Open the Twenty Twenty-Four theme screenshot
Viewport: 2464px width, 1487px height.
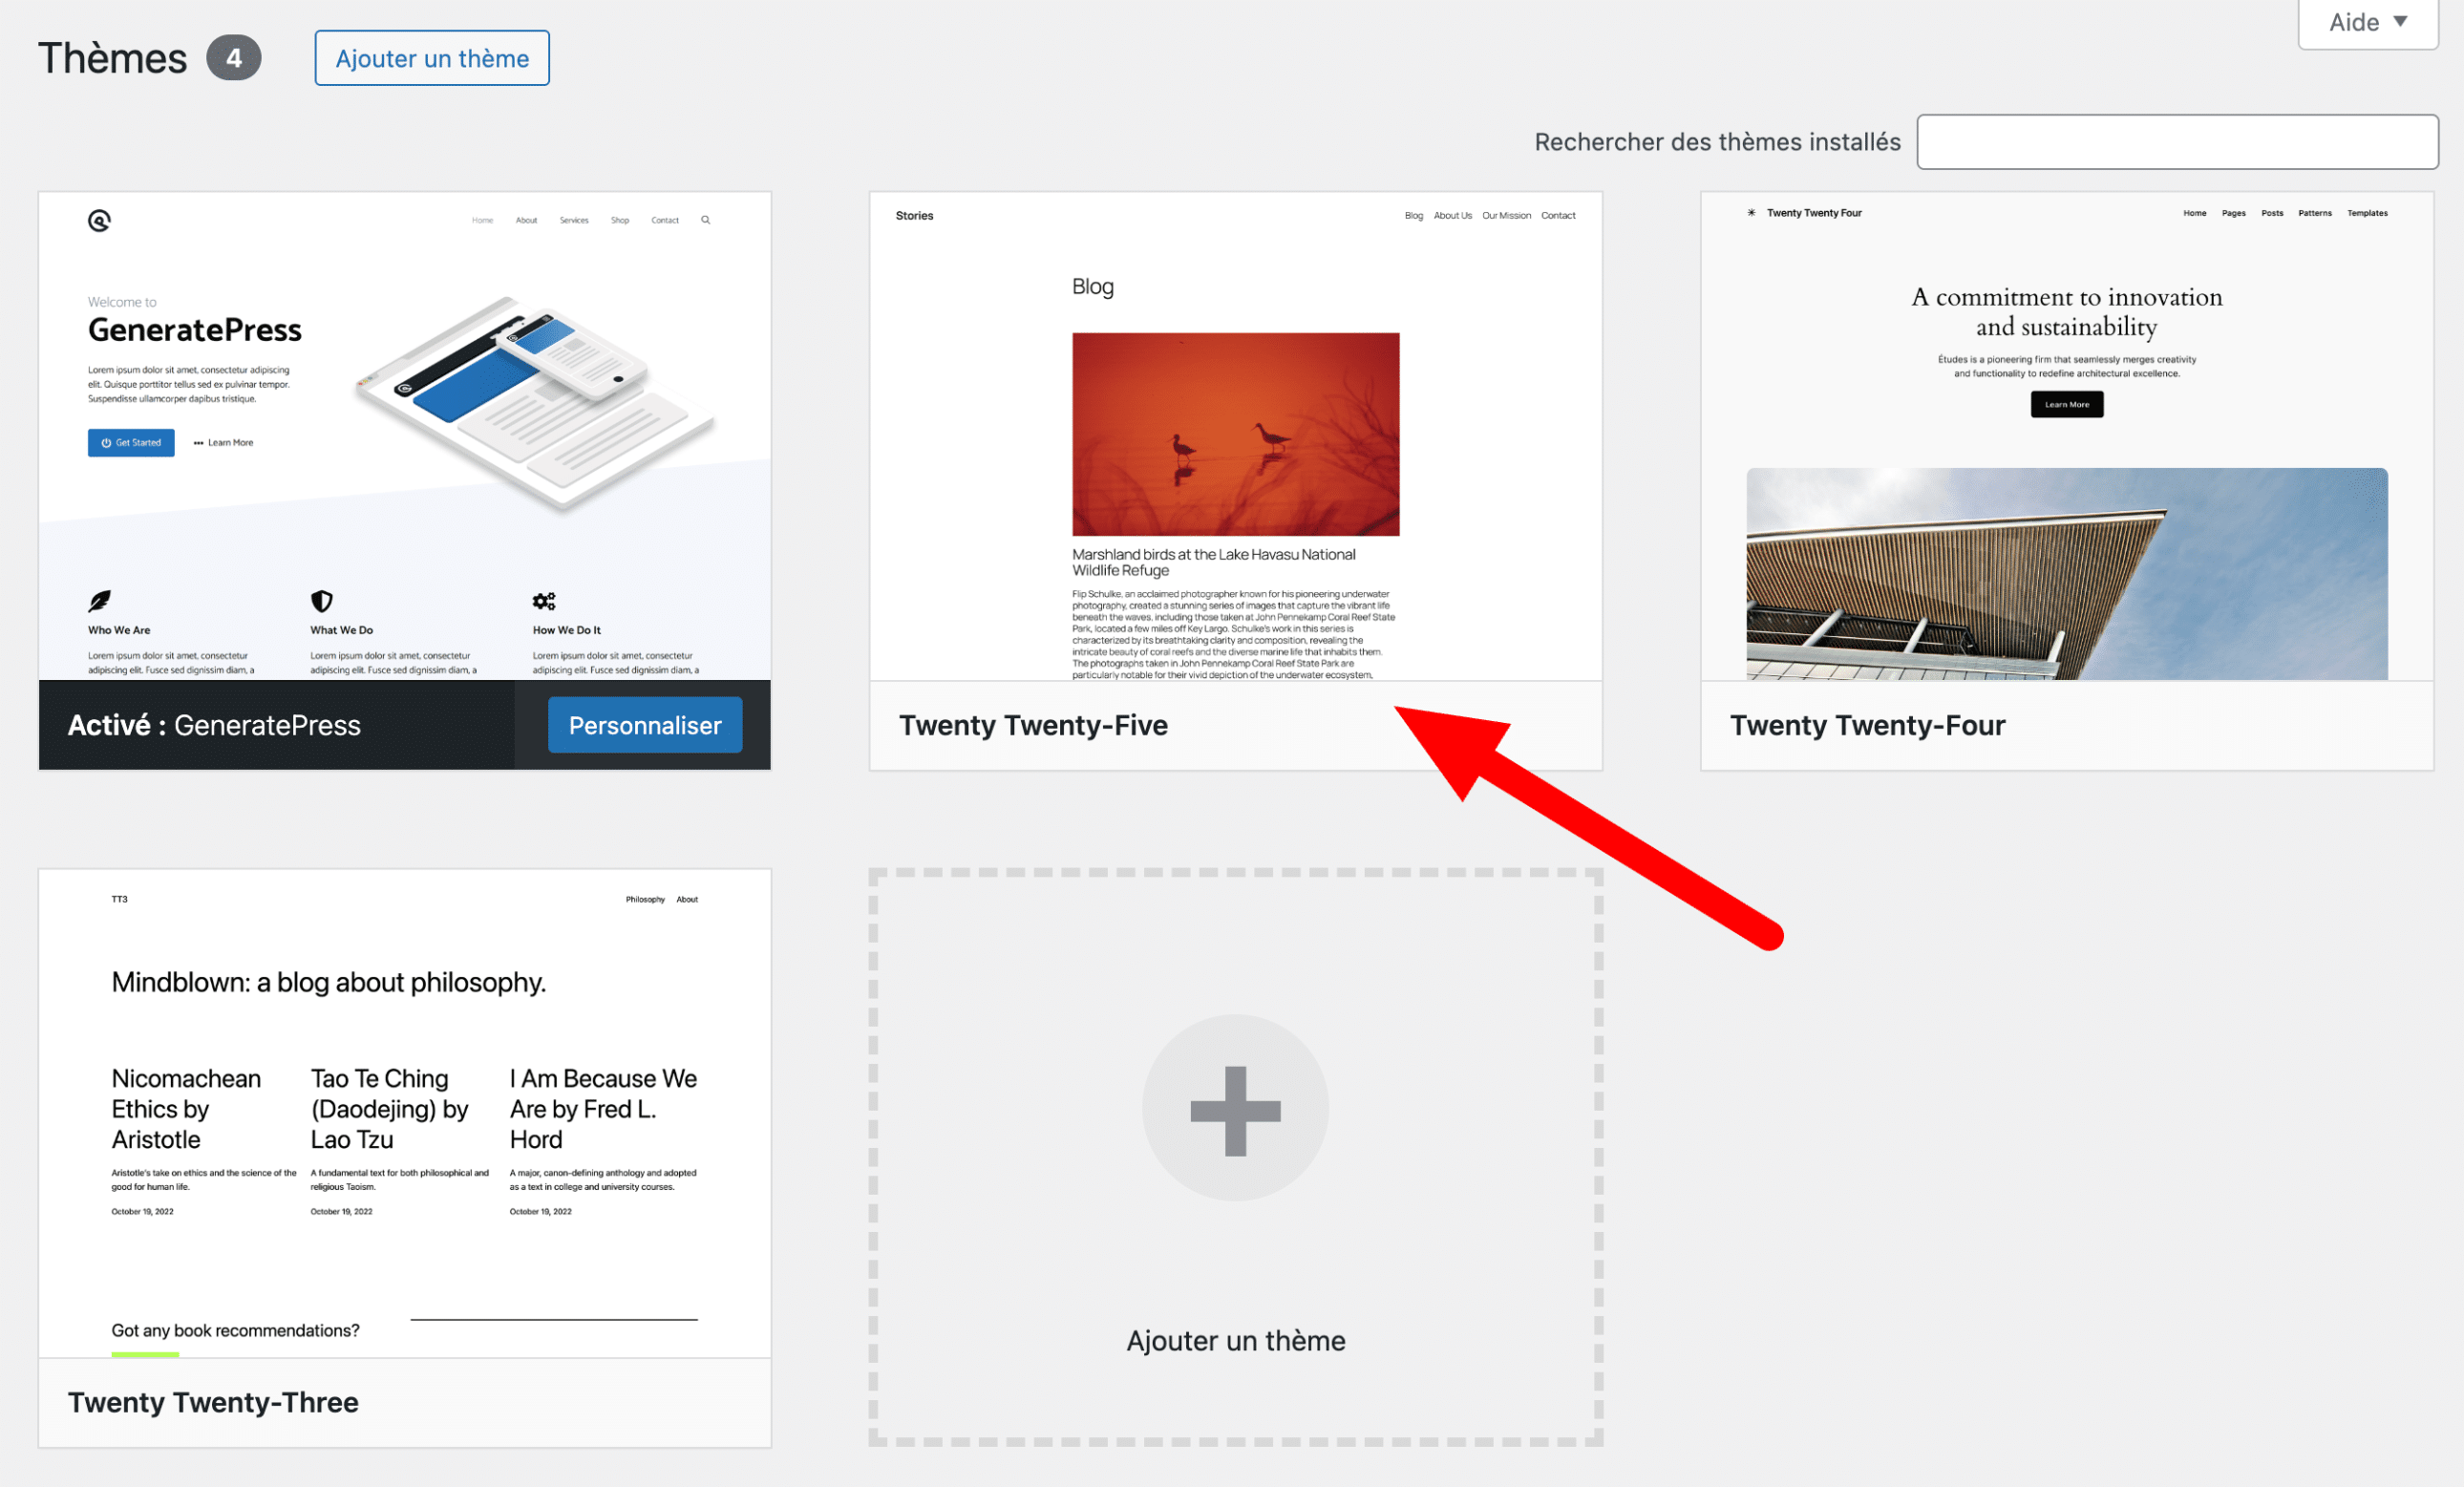tap(2067, 436)
